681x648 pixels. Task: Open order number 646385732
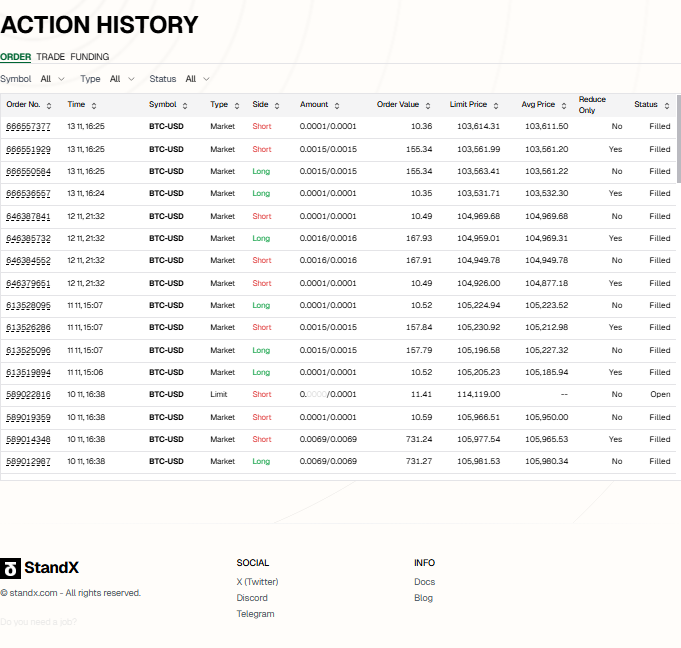click(28, 238)
